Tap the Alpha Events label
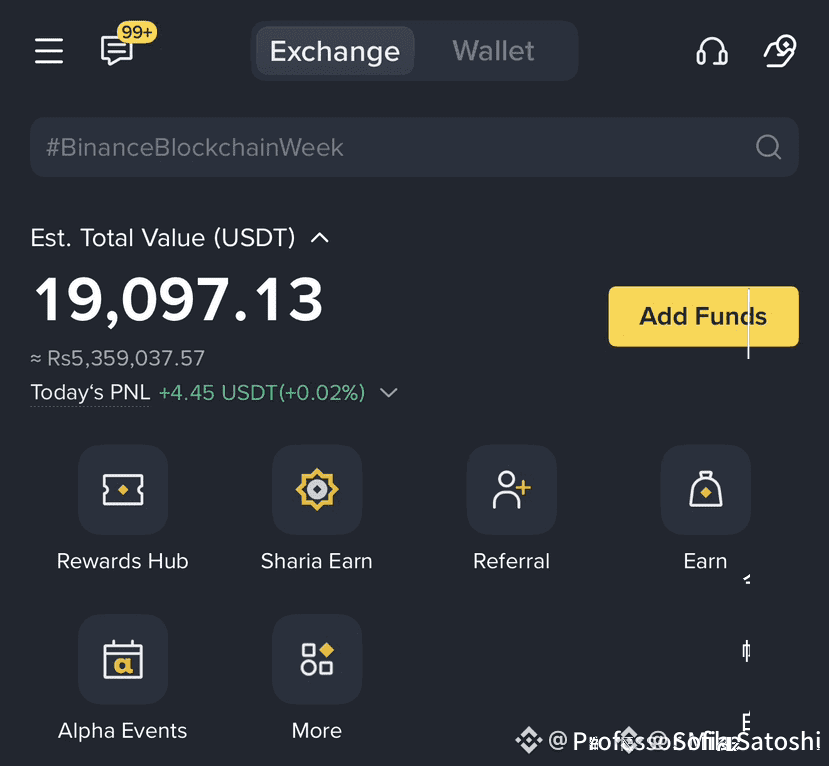 click(x=122, y=731)
